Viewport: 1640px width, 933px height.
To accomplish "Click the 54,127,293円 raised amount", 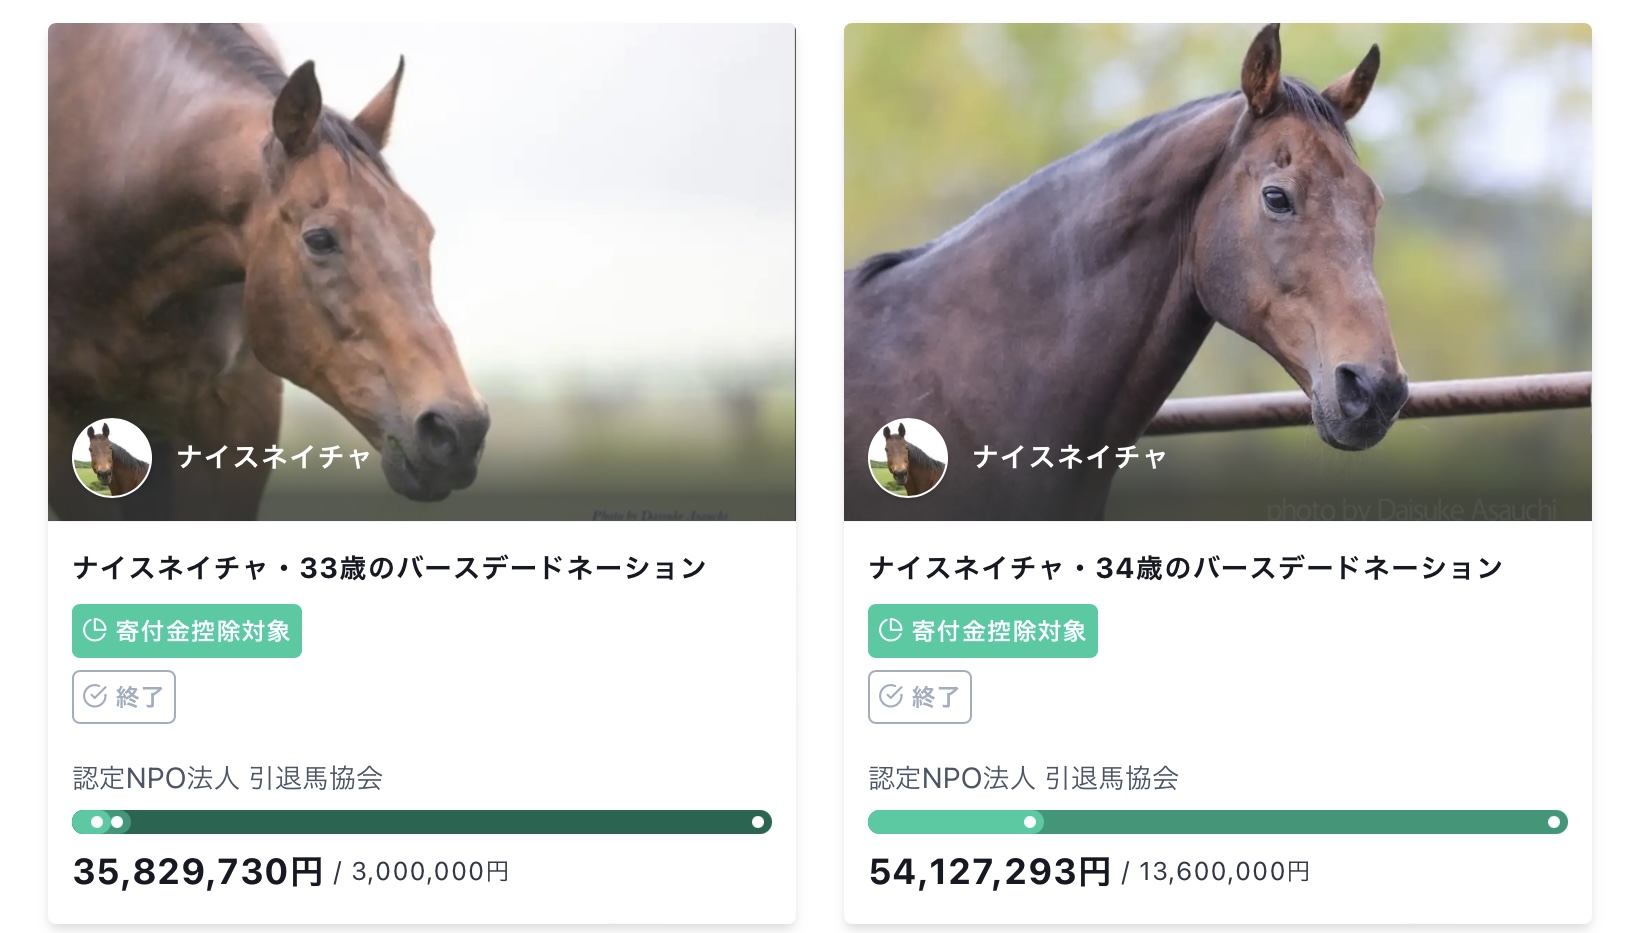I will point(990,872).
